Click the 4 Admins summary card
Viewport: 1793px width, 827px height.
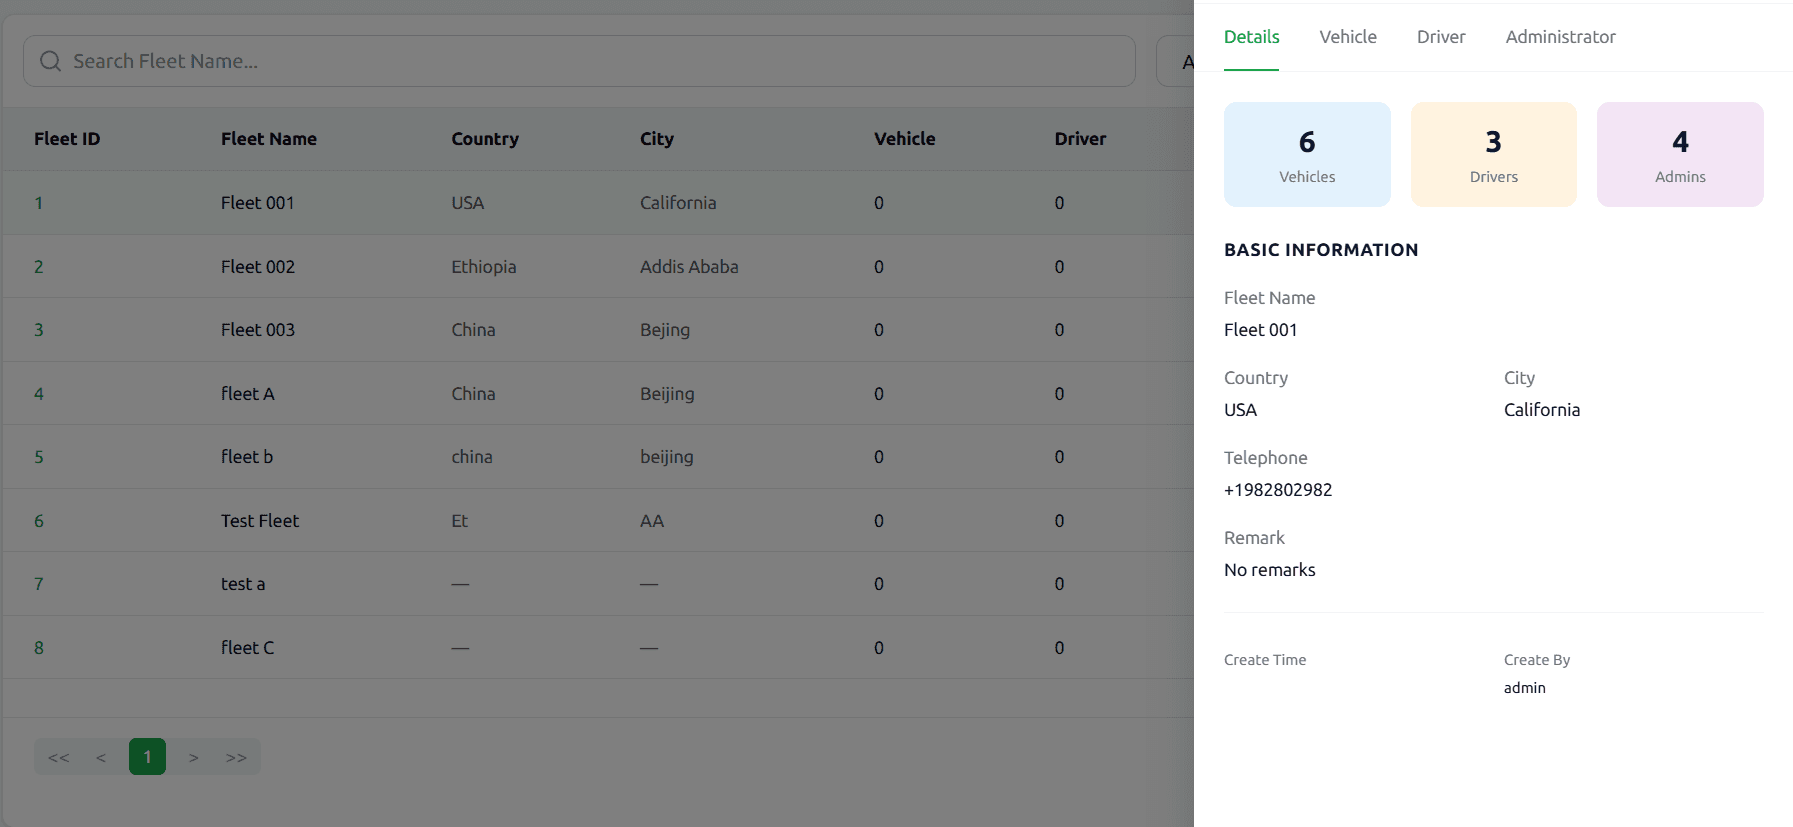(1679, 155)
